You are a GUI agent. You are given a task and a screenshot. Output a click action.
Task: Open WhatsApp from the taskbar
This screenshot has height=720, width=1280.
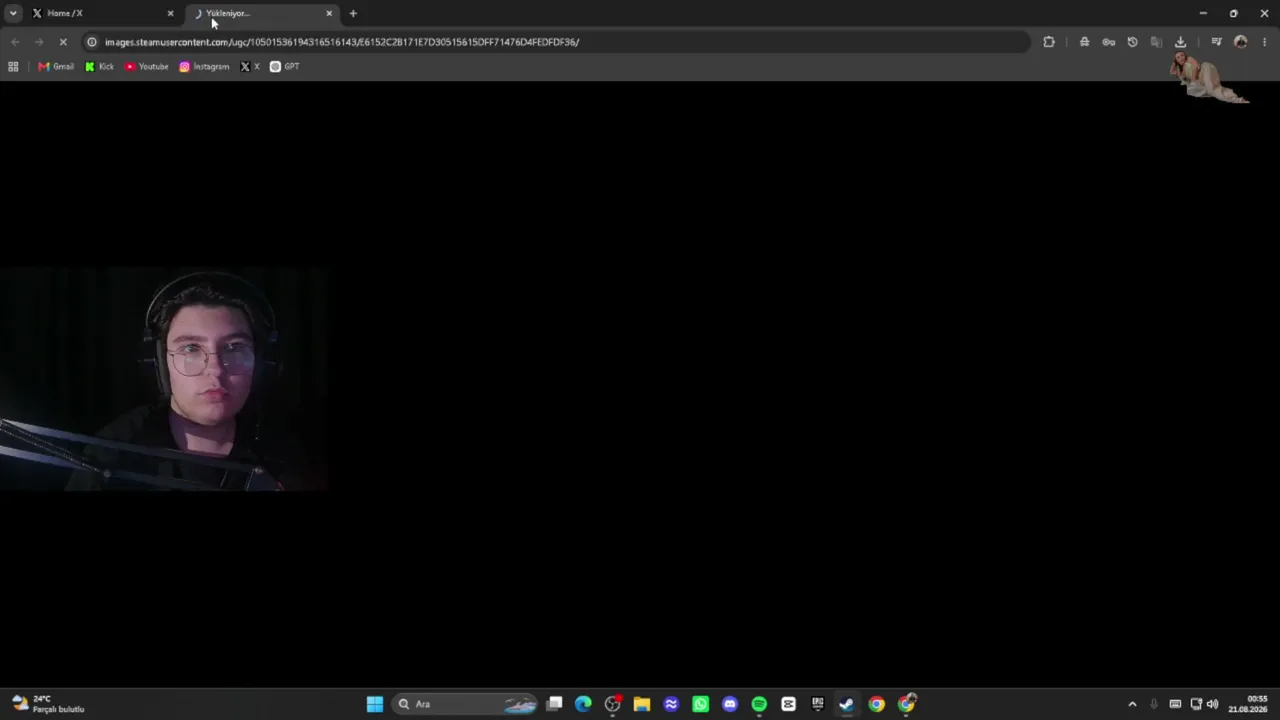700,704
